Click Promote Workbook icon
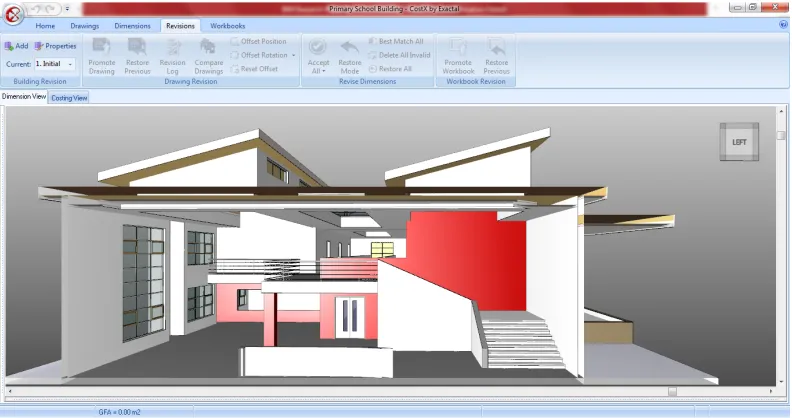 pyautogui.click(x=458, y=47)
